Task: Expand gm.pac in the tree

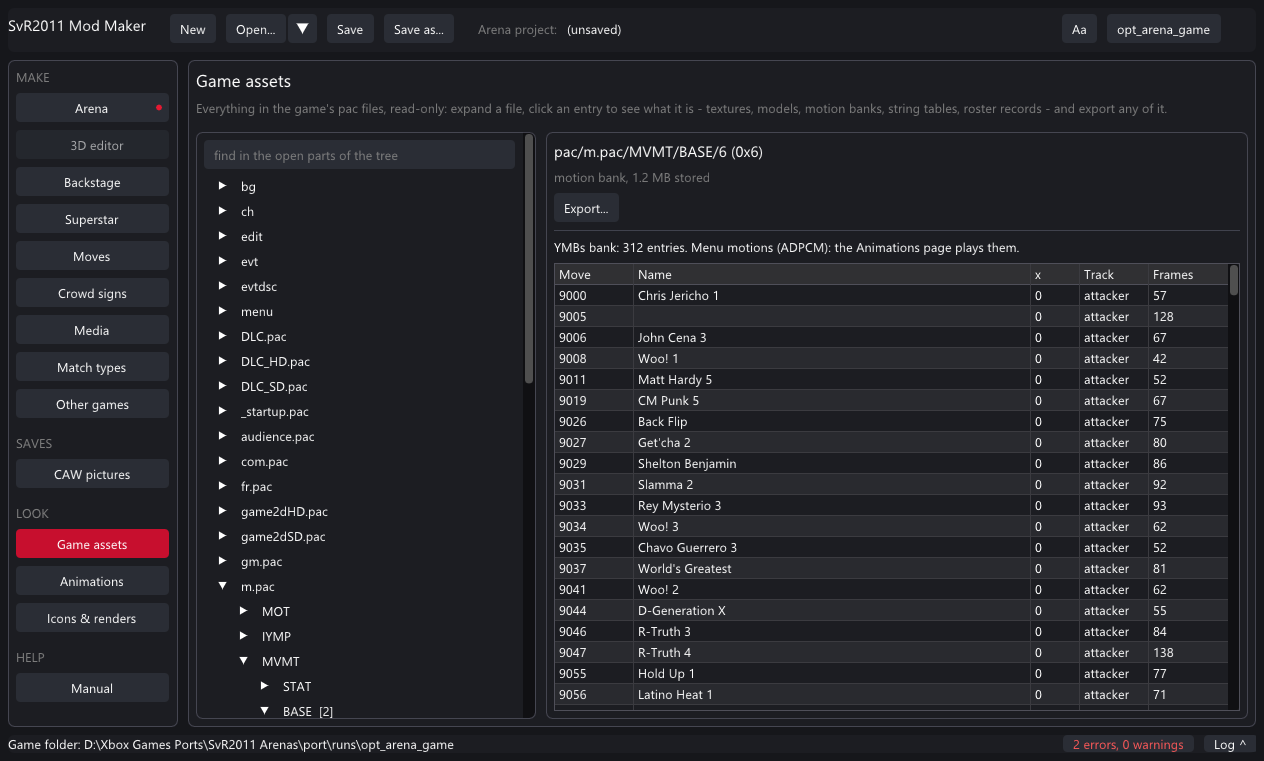Action: coord(223,561)
